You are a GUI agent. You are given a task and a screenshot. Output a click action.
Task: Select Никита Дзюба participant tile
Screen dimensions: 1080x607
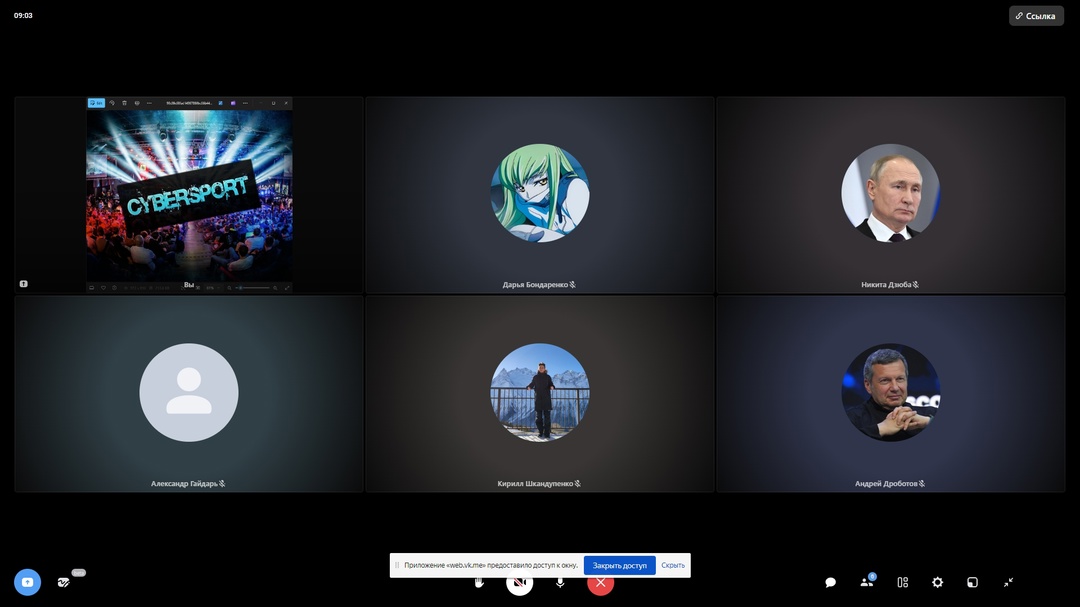(x=891, y=195)
